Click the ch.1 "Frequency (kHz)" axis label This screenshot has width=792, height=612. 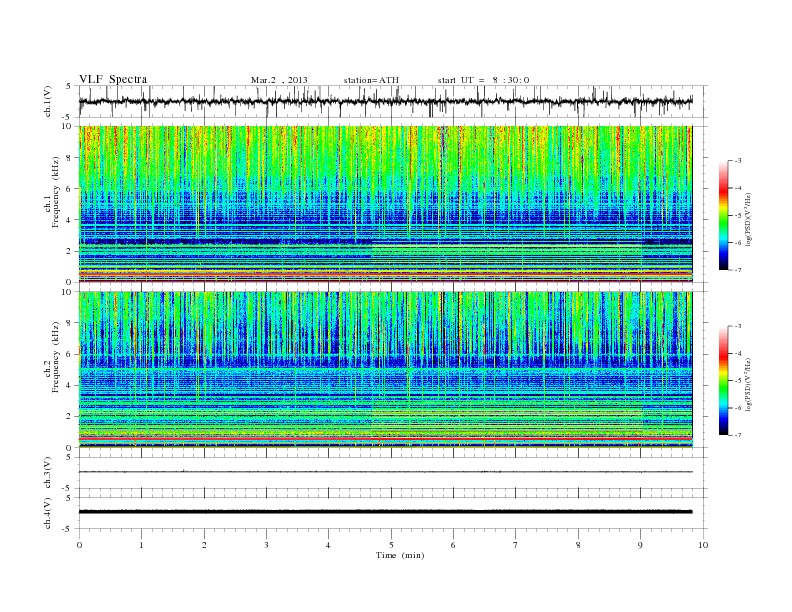(56, 192)
